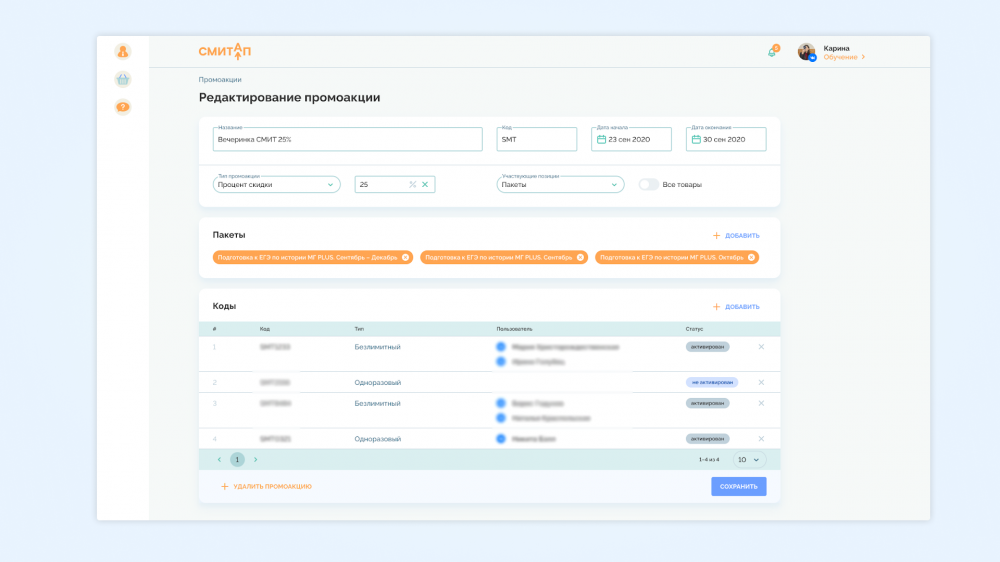Edit the Название field with Вечеринка СМИТ 25%
This screenshot has width=1000, height=562.
pos(348,139)
